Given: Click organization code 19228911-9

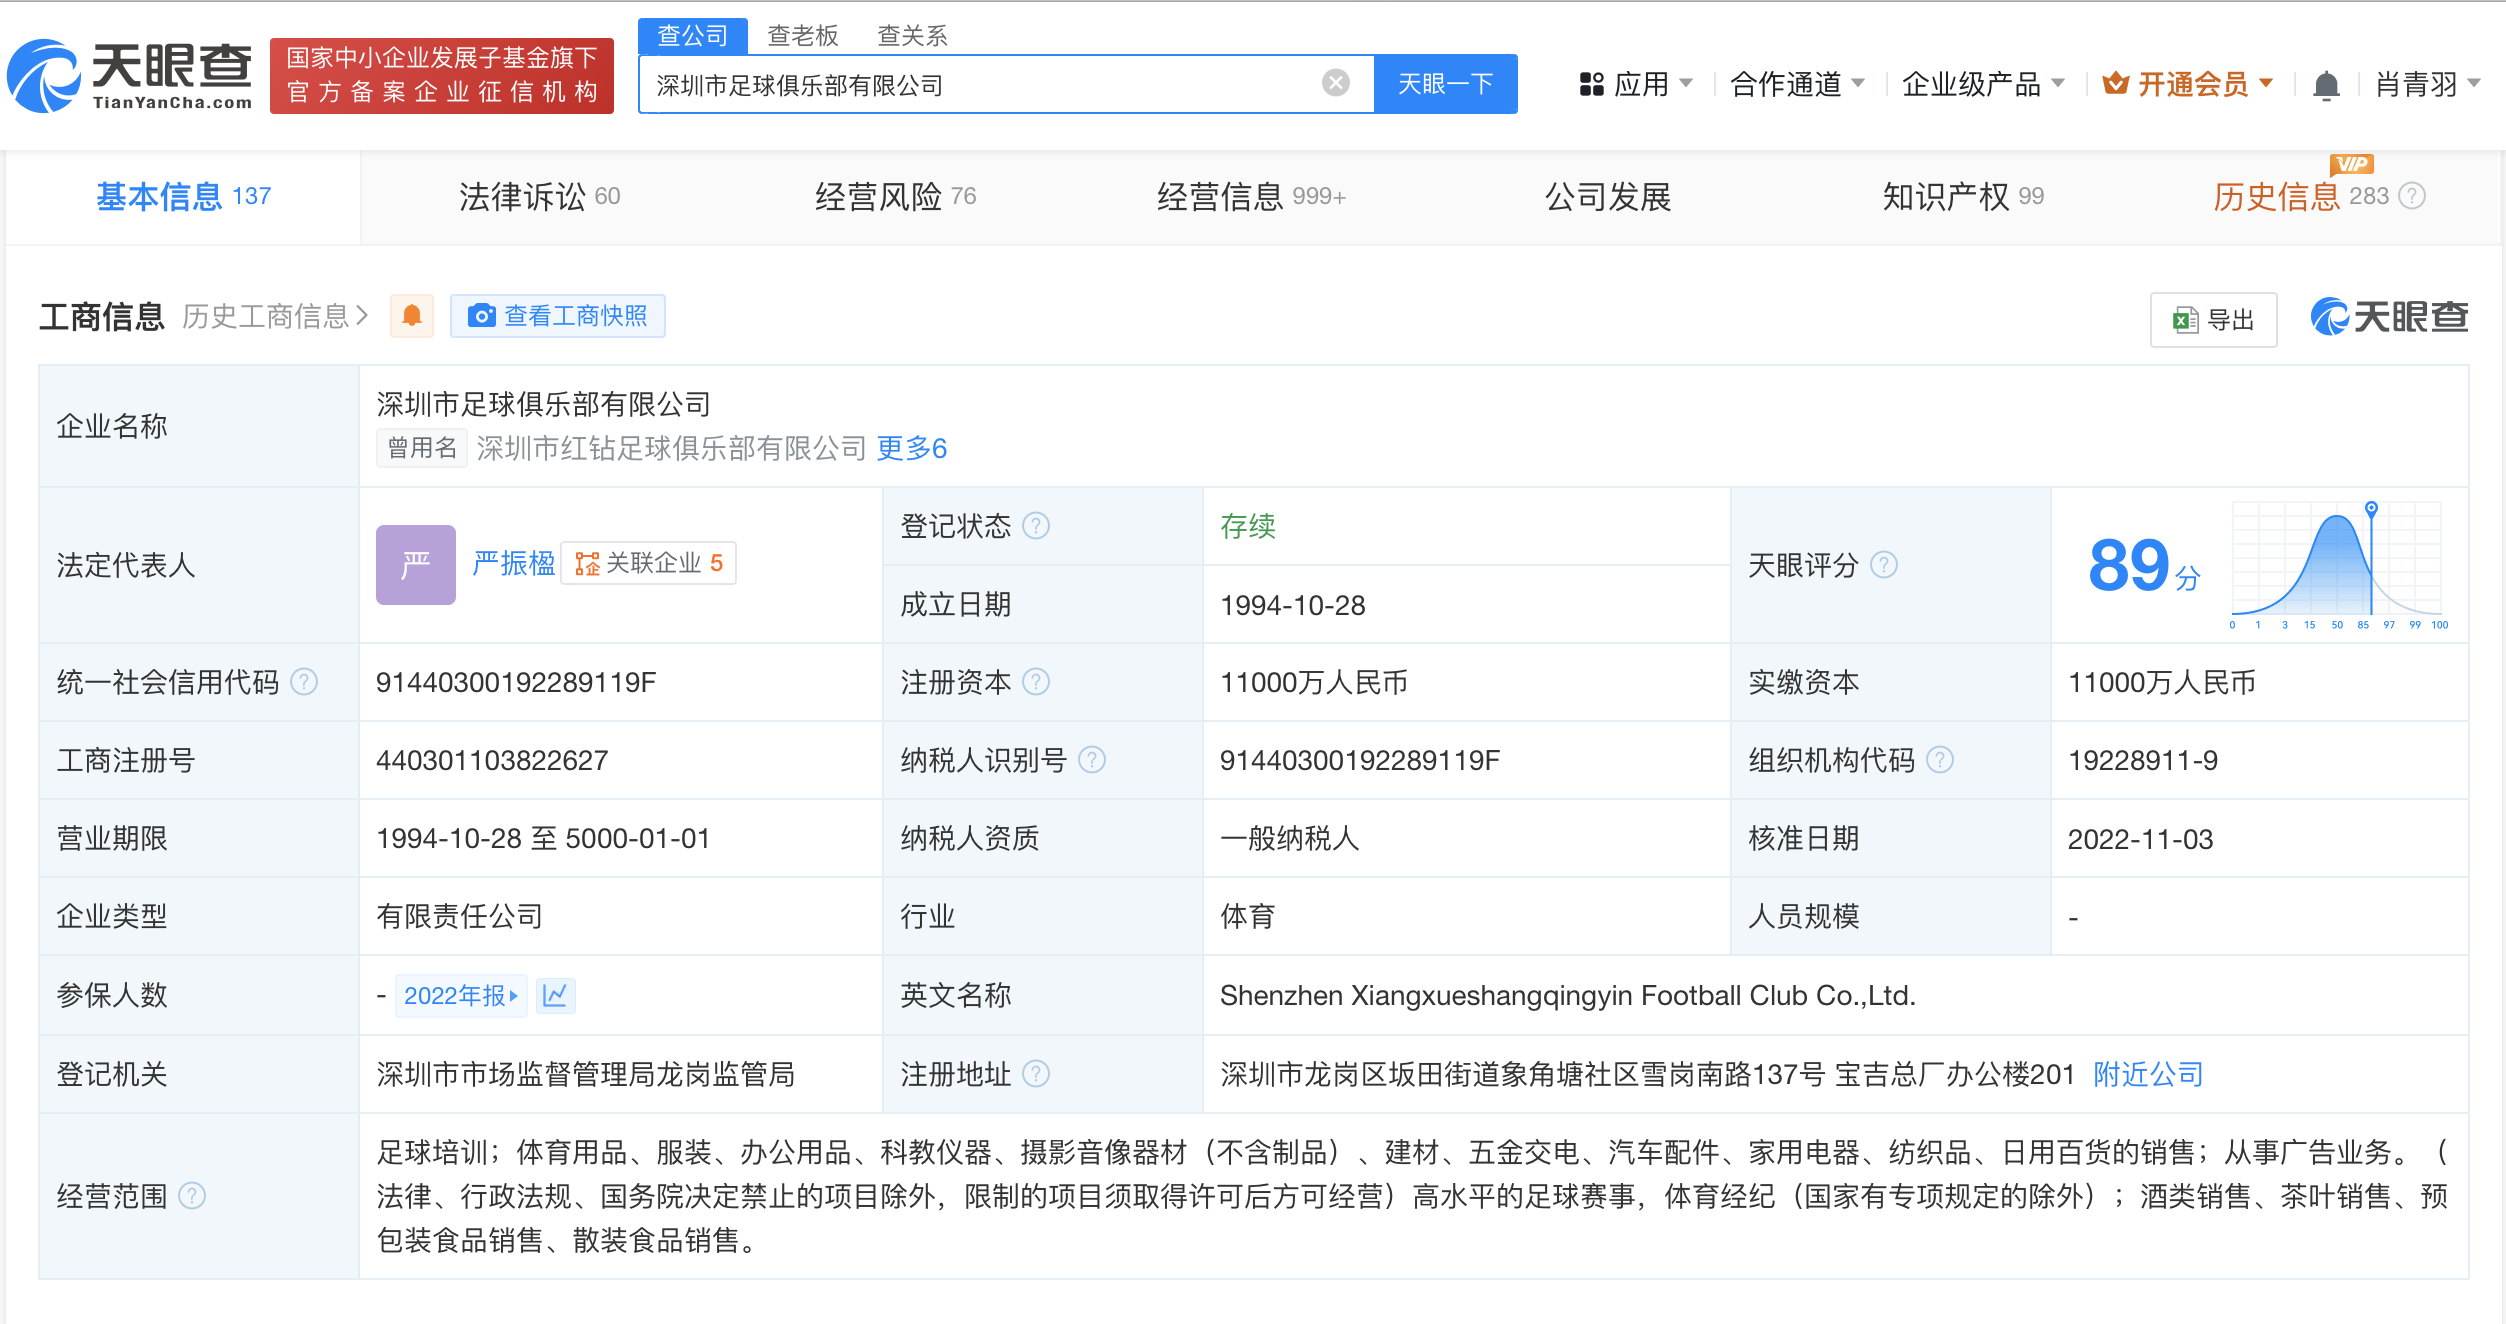Looking at the screenshot, I should (x=2142, y=760).
